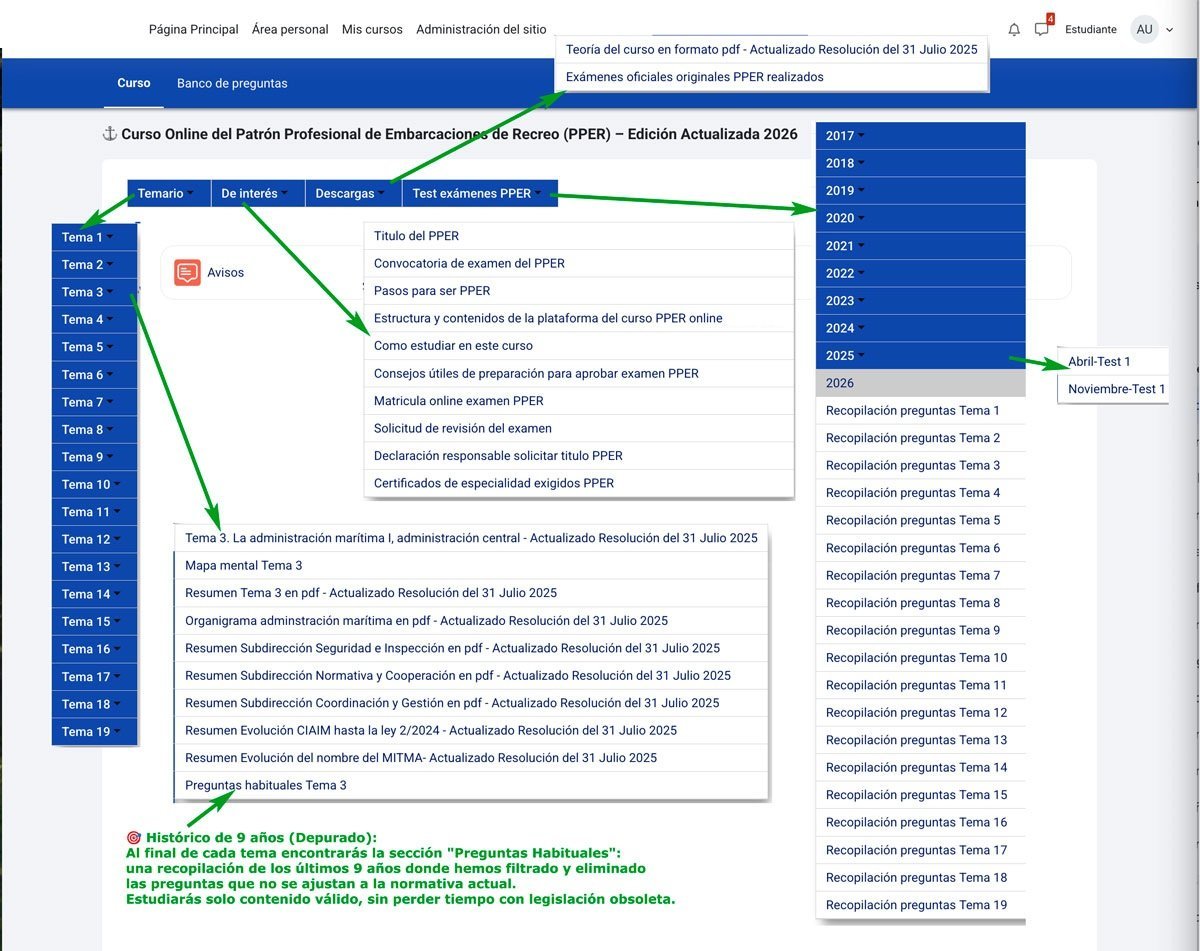Image resolution: width=1200 pixels, height=951 pixels.
Task: Open the Test exámenes PPER dropdown
Action: (x=479, y=193)
